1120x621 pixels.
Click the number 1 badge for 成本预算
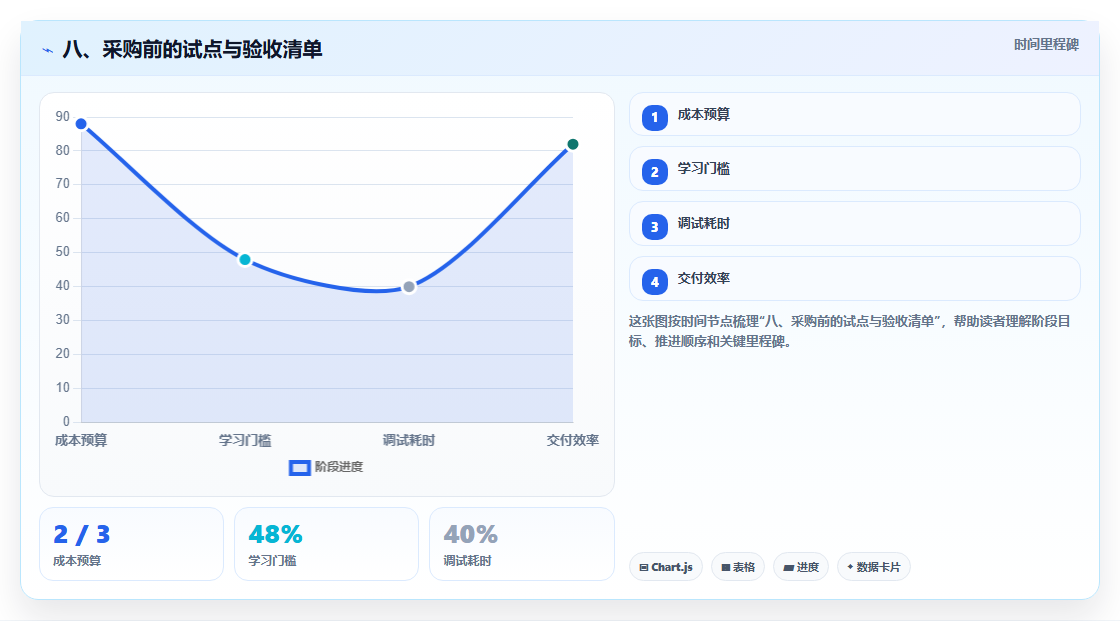click(654, 117)
